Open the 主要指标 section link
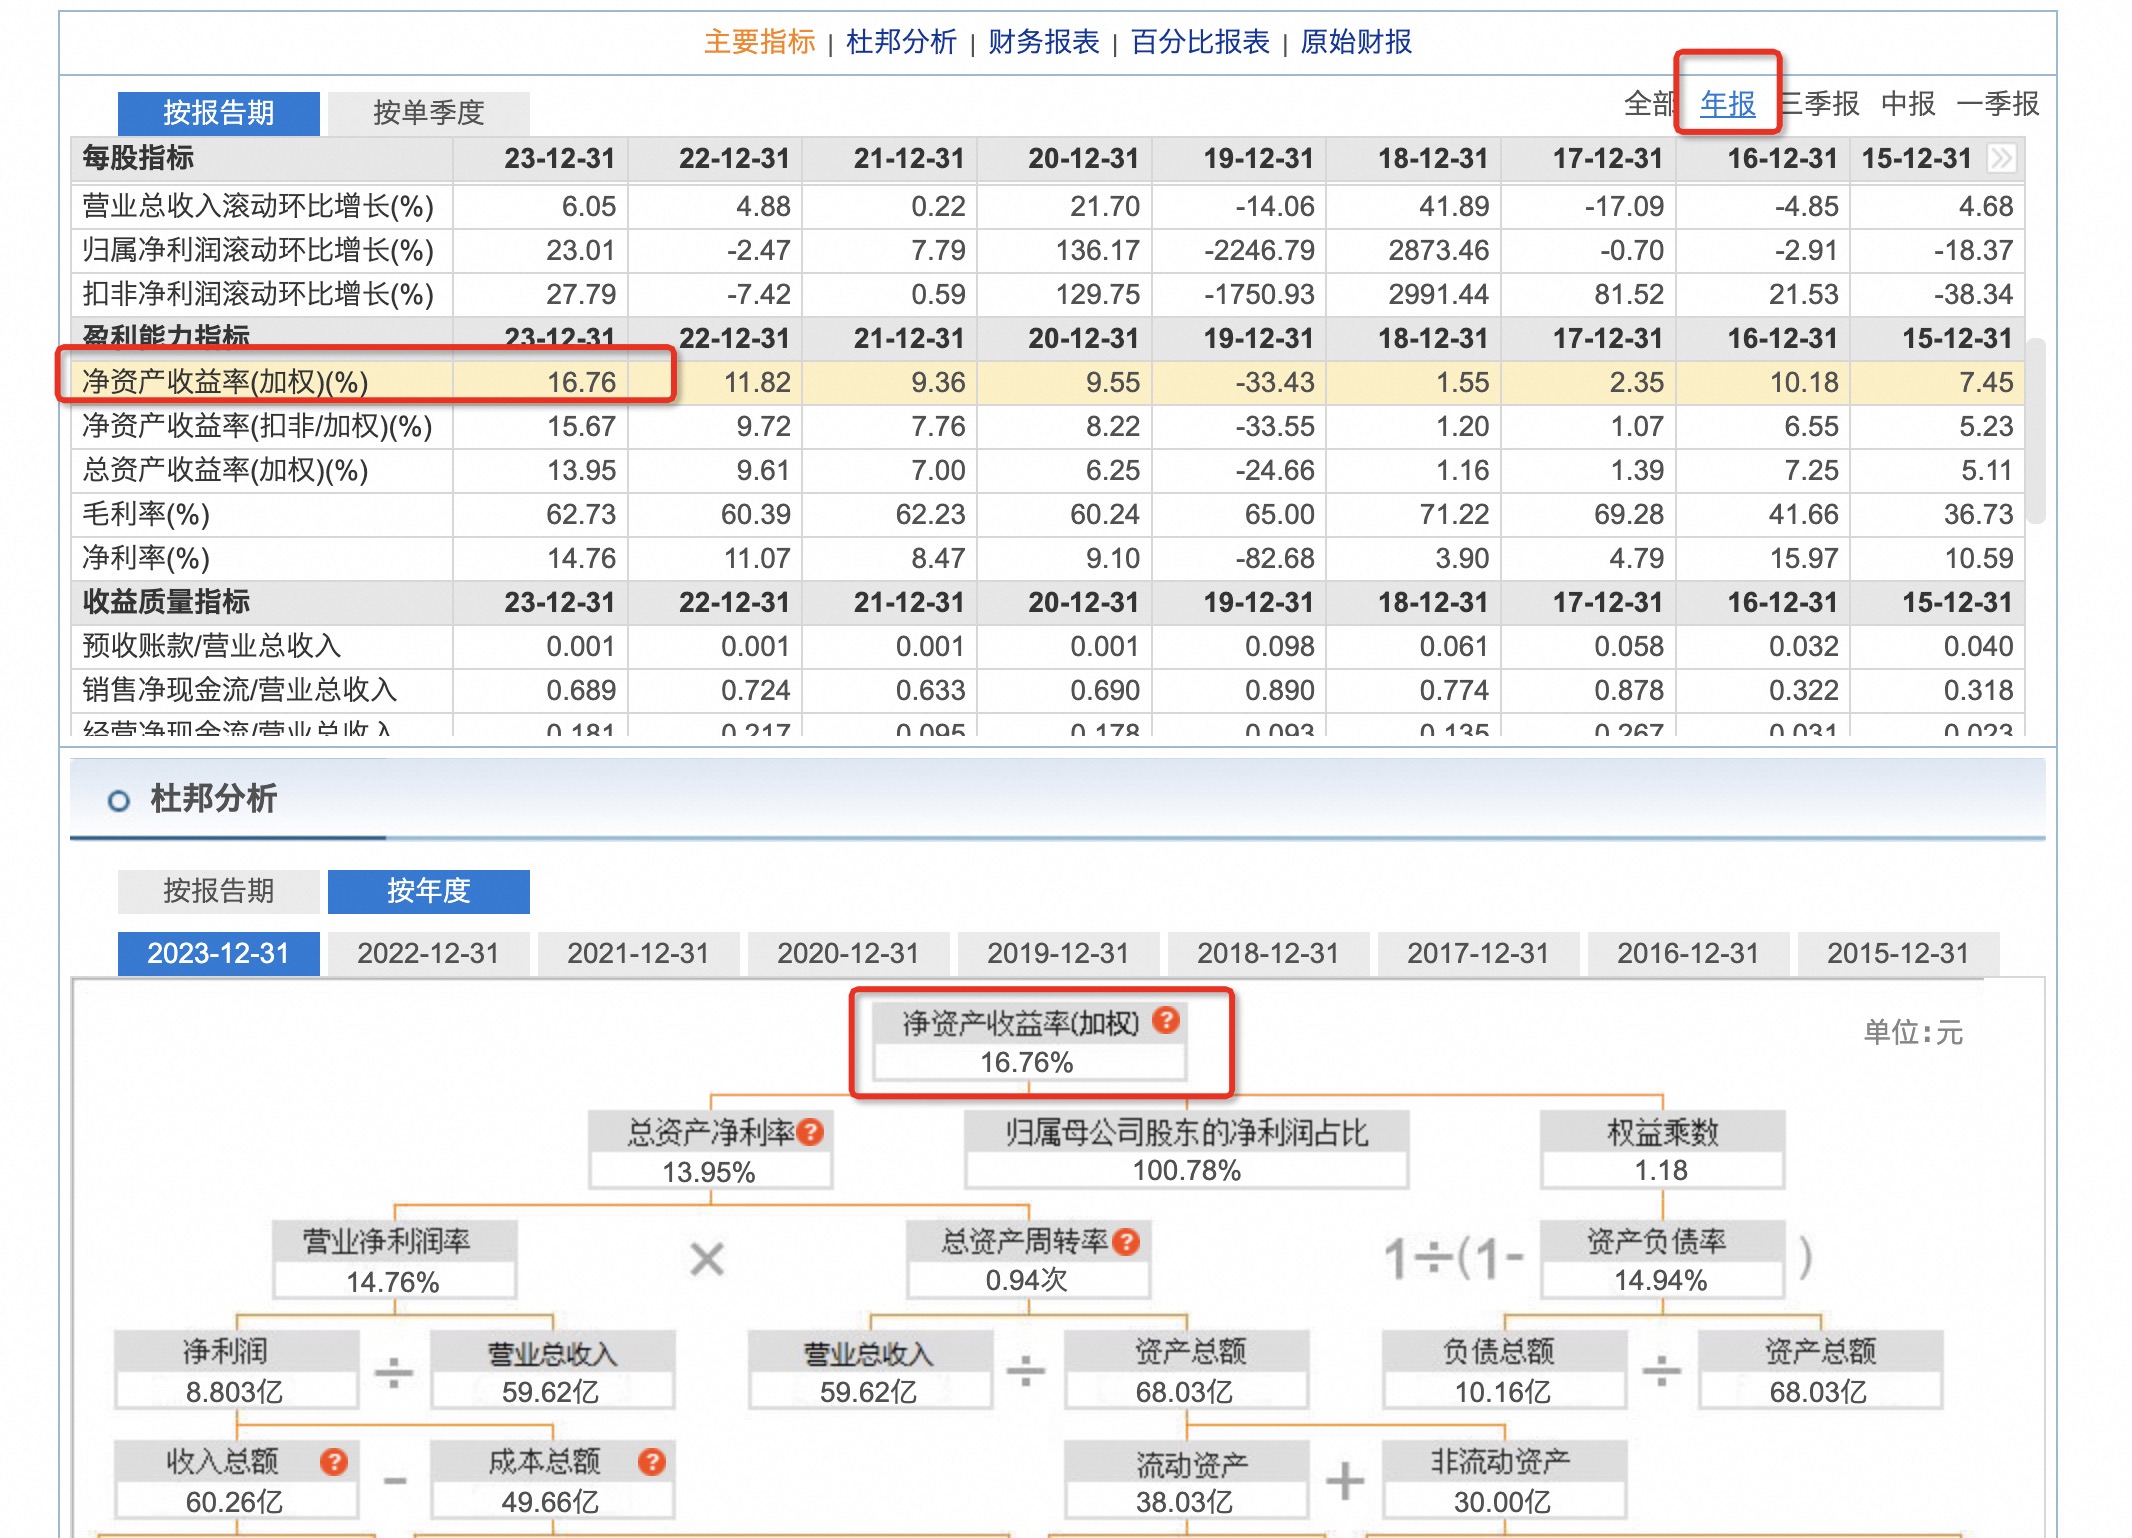This screenshot has width=2132, height=1538. (x=759, y=42)
